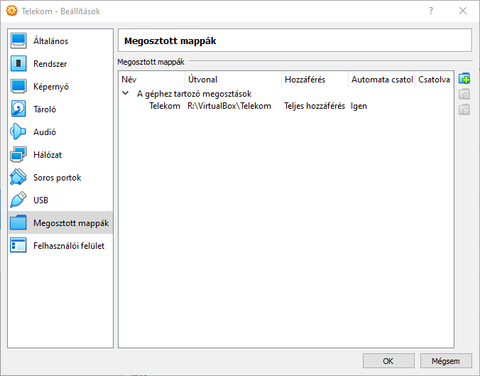This screenshot has width=480, height=376.
Task: Click the question mark help button
Action: pyautogui.click(x=431, y=11)
